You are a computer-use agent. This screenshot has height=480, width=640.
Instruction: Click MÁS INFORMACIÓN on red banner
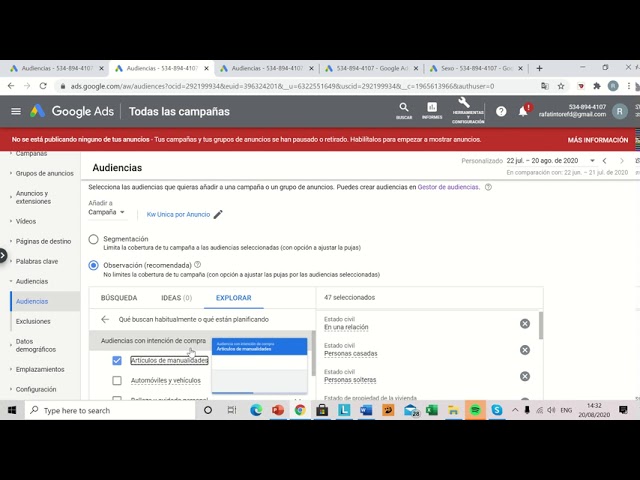pos(597,140)
